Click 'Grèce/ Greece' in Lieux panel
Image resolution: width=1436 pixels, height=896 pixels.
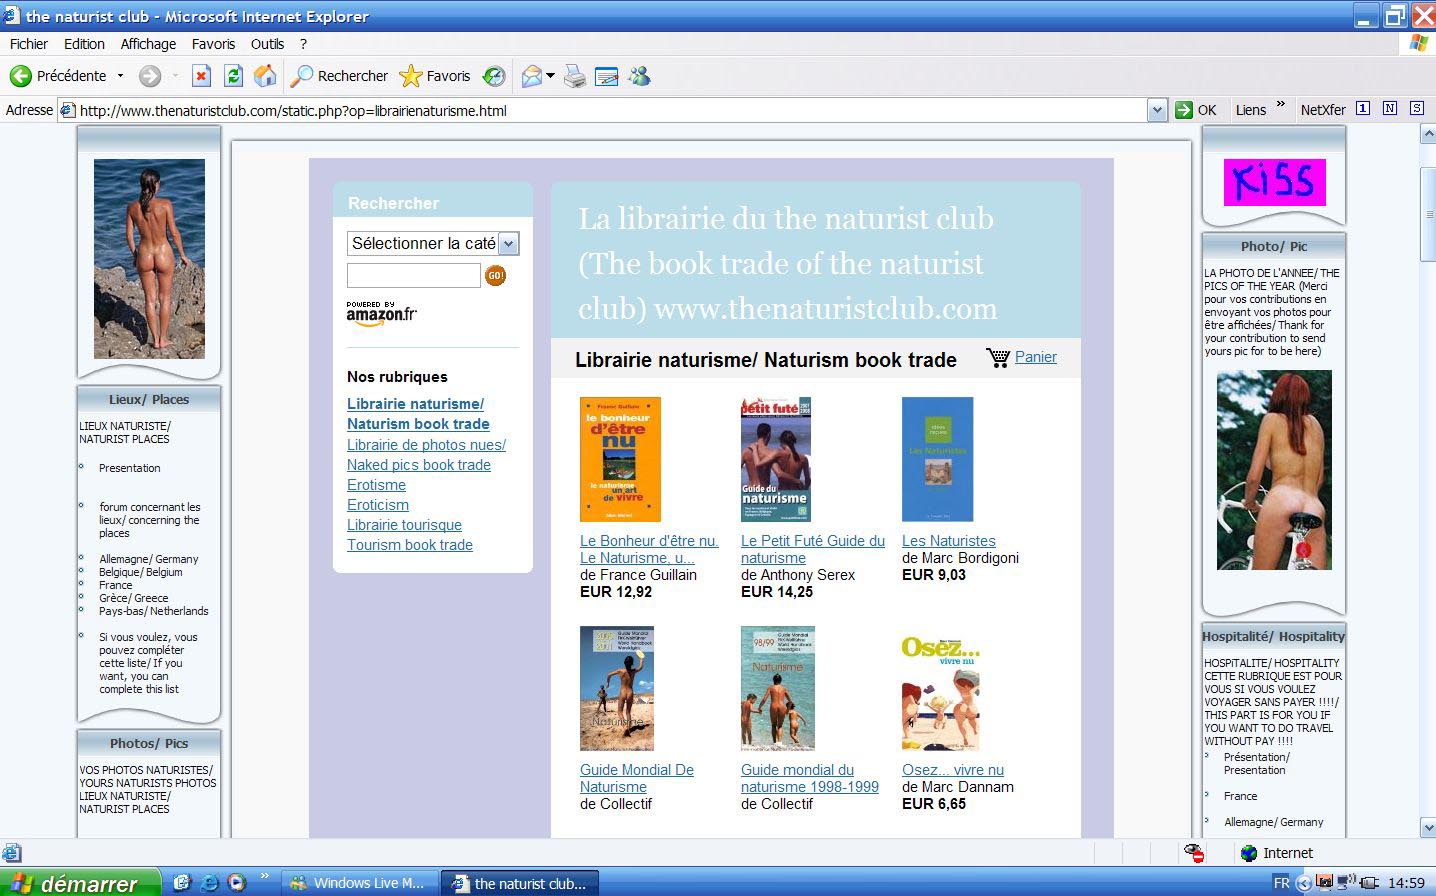tap(133, 598)
